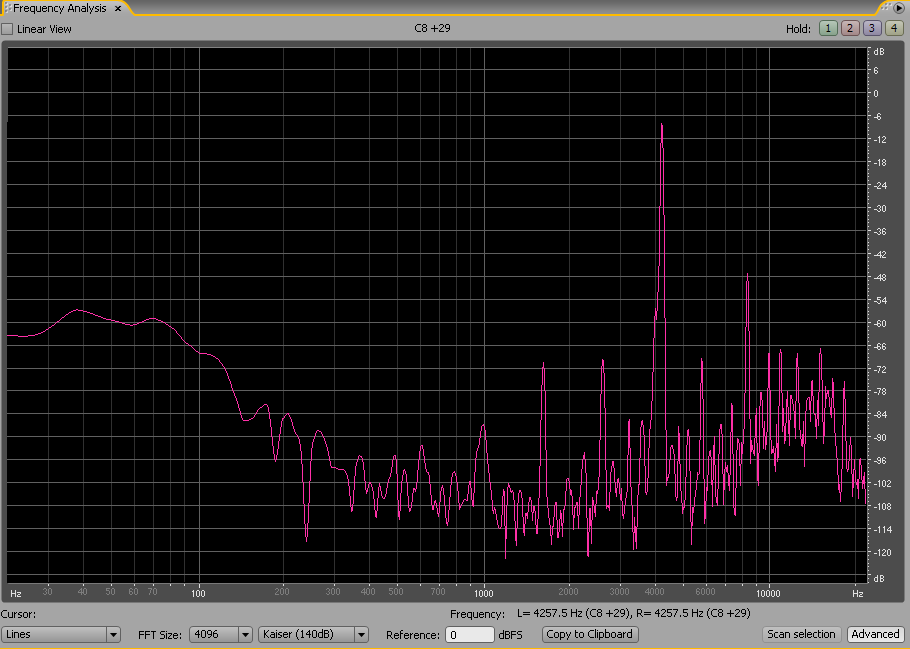Expand the FFT Size 4096 dropdown
The image size is (910, 649).
tap(221, 634)
